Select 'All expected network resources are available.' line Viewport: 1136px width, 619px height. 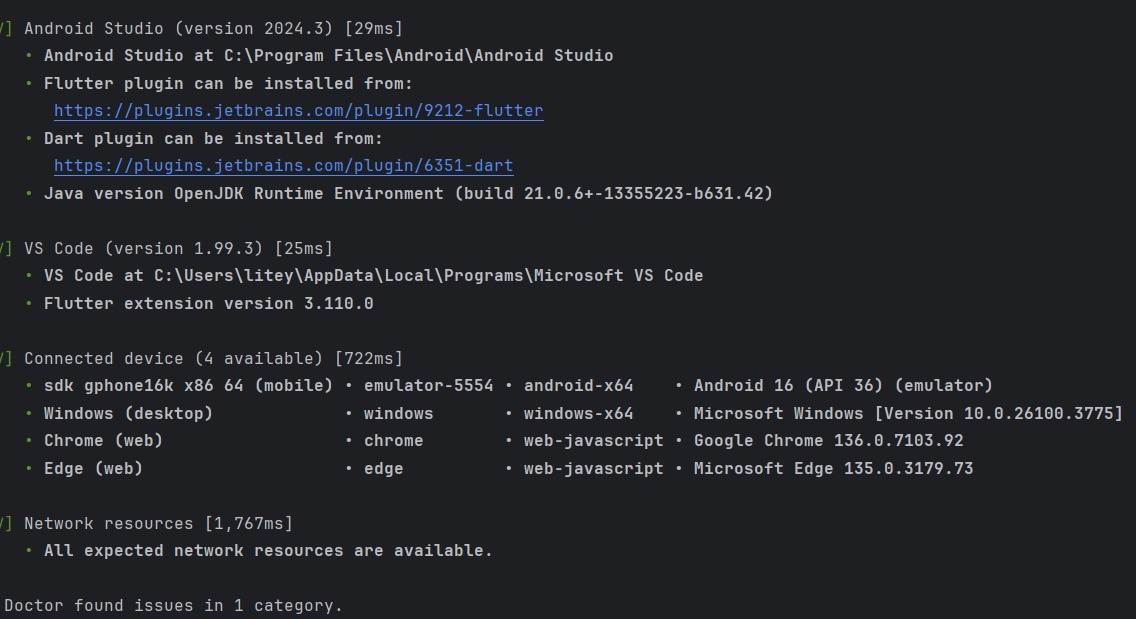(x=268, y=551)
